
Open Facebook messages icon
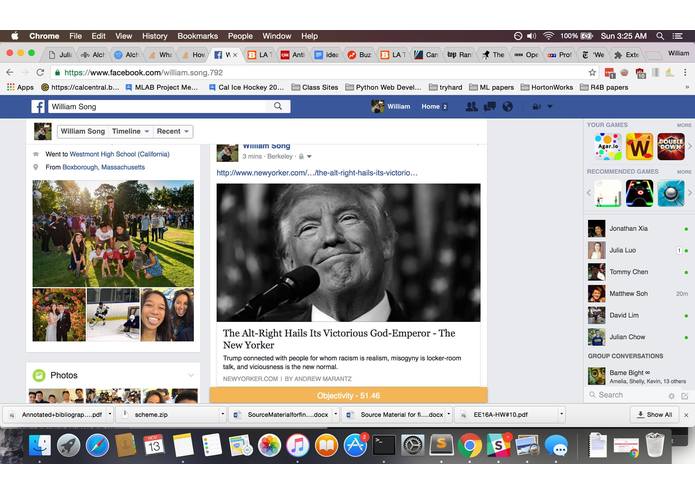click(x=490, y=106)
